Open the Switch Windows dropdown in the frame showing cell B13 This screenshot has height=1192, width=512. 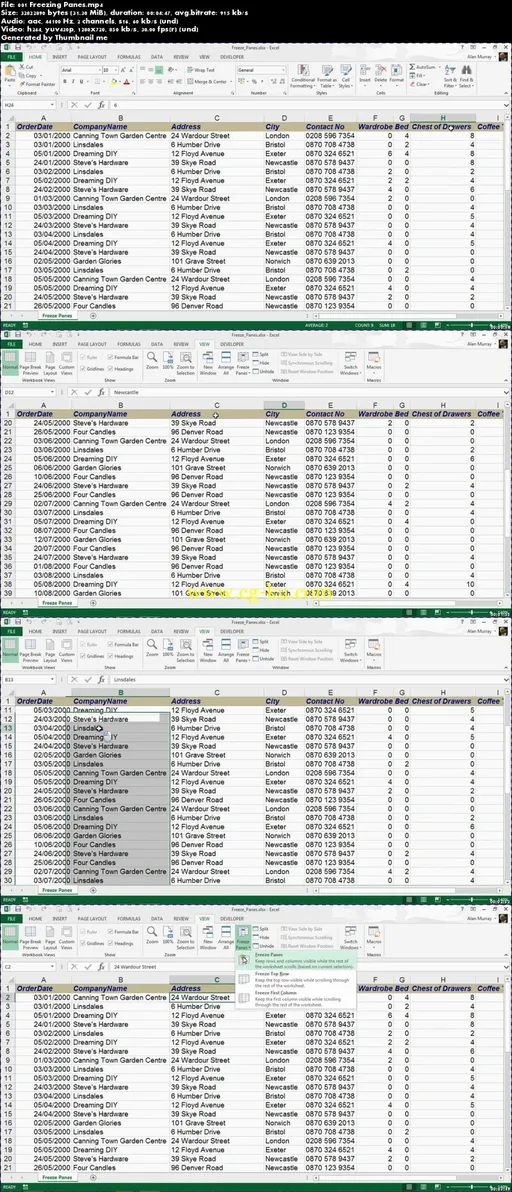click(350, 649)
